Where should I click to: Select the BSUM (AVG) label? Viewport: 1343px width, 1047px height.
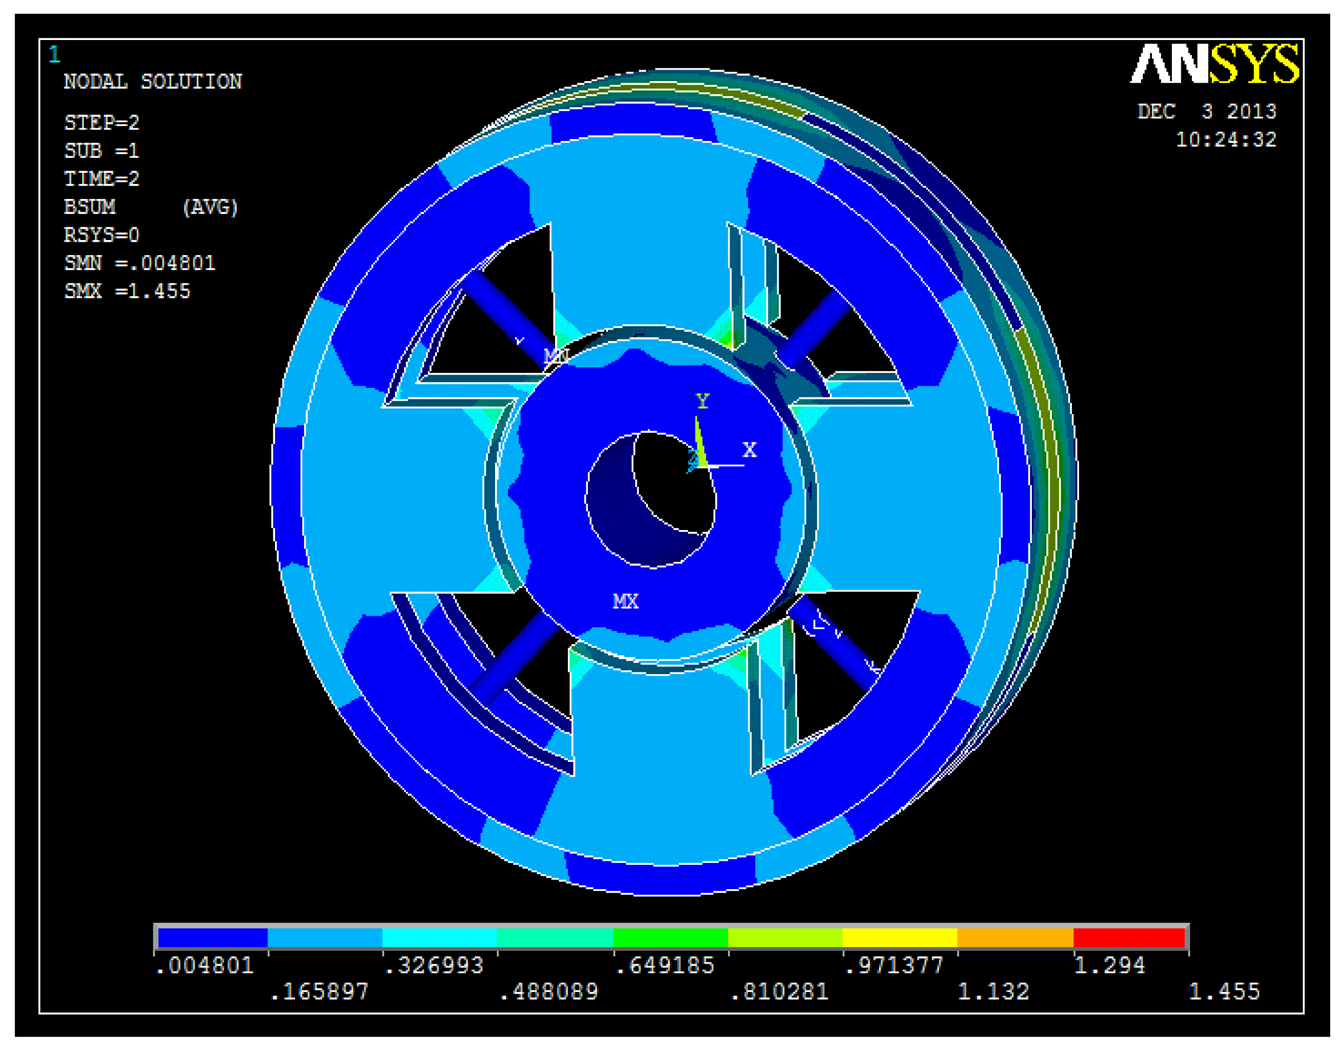coord(150,207)
